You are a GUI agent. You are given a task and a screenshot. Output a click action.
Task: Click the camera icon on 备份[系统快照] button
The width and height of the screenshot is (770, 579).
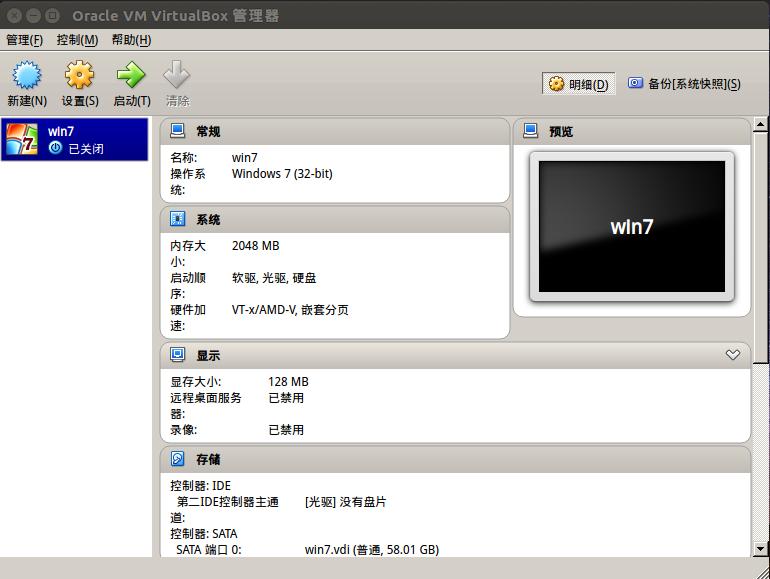pyautogui.click(x=635, y=83)
